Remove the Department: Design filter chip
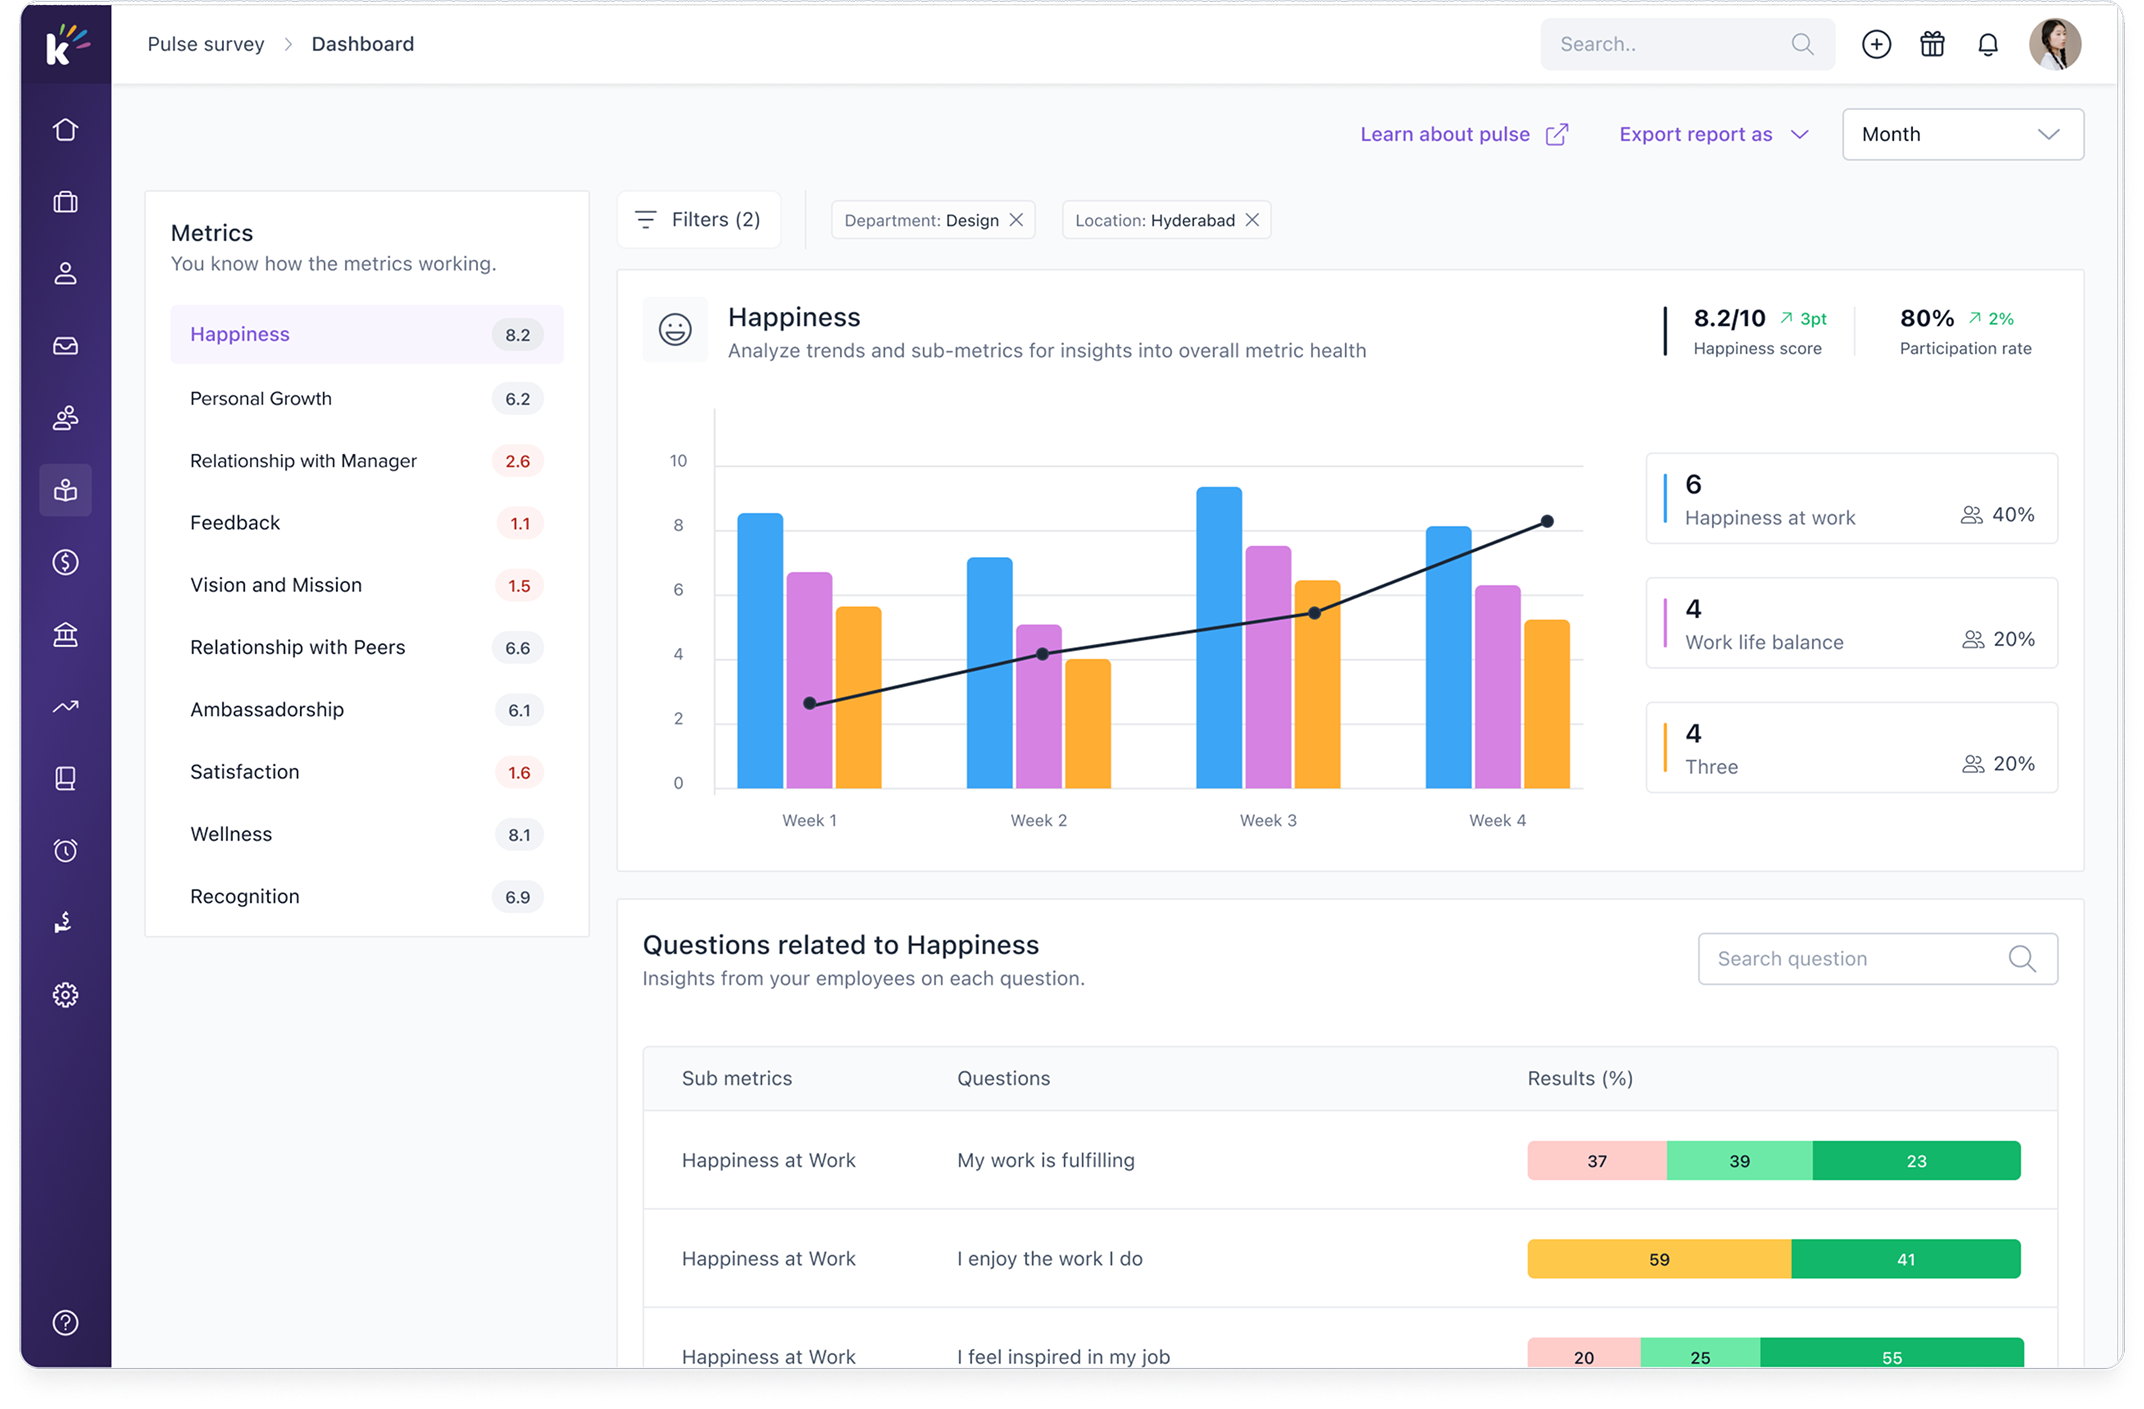 pyautogui.click(x=1016, y=220)
